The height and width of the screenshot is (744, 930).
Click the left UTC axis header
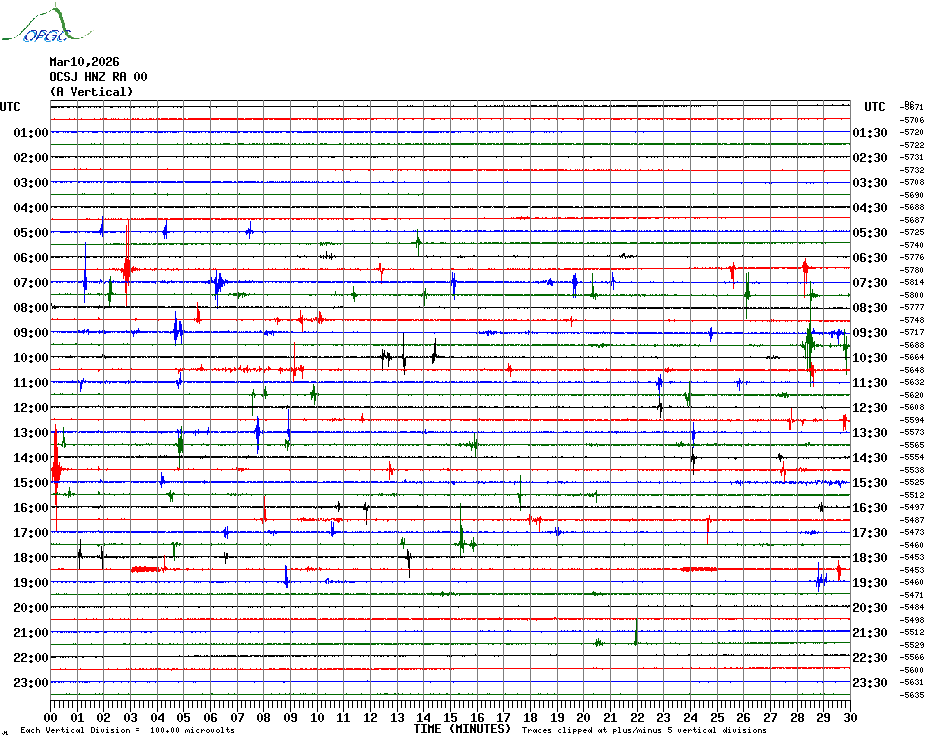click(10, 107)
